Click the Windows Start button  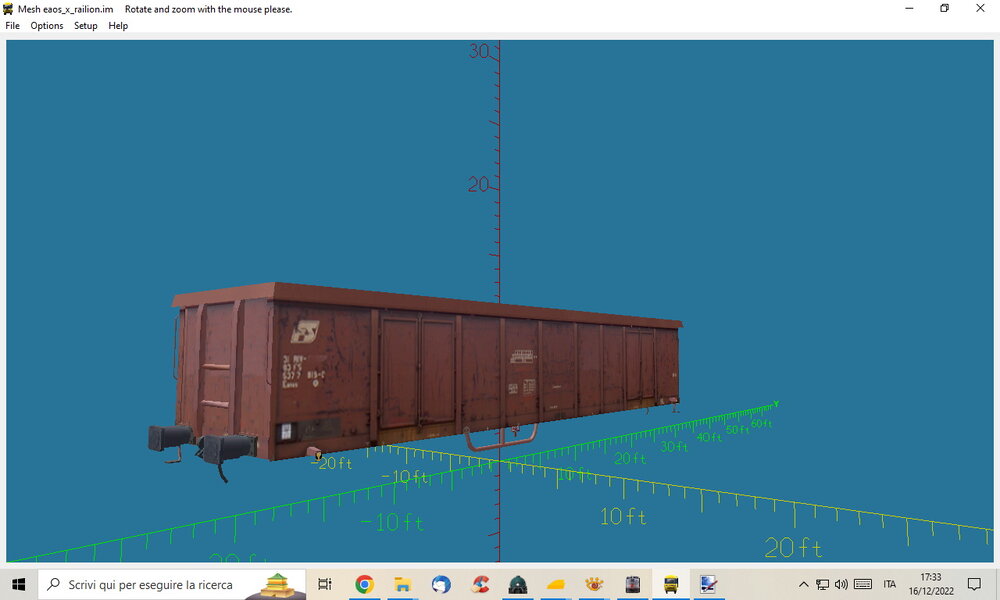[x=18, y=584]
